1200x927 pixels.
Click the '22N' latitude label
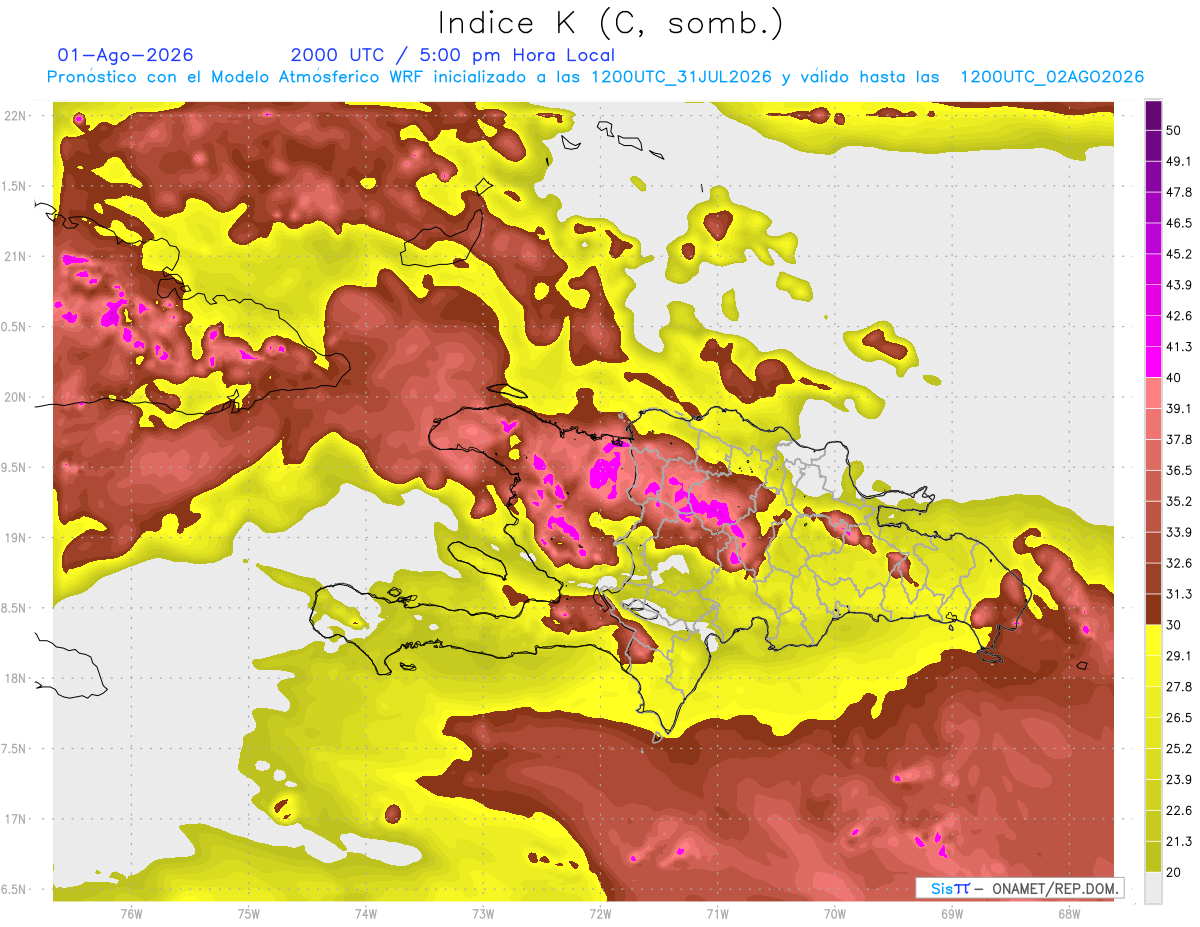pyautogui.click(x=17, y=115)
